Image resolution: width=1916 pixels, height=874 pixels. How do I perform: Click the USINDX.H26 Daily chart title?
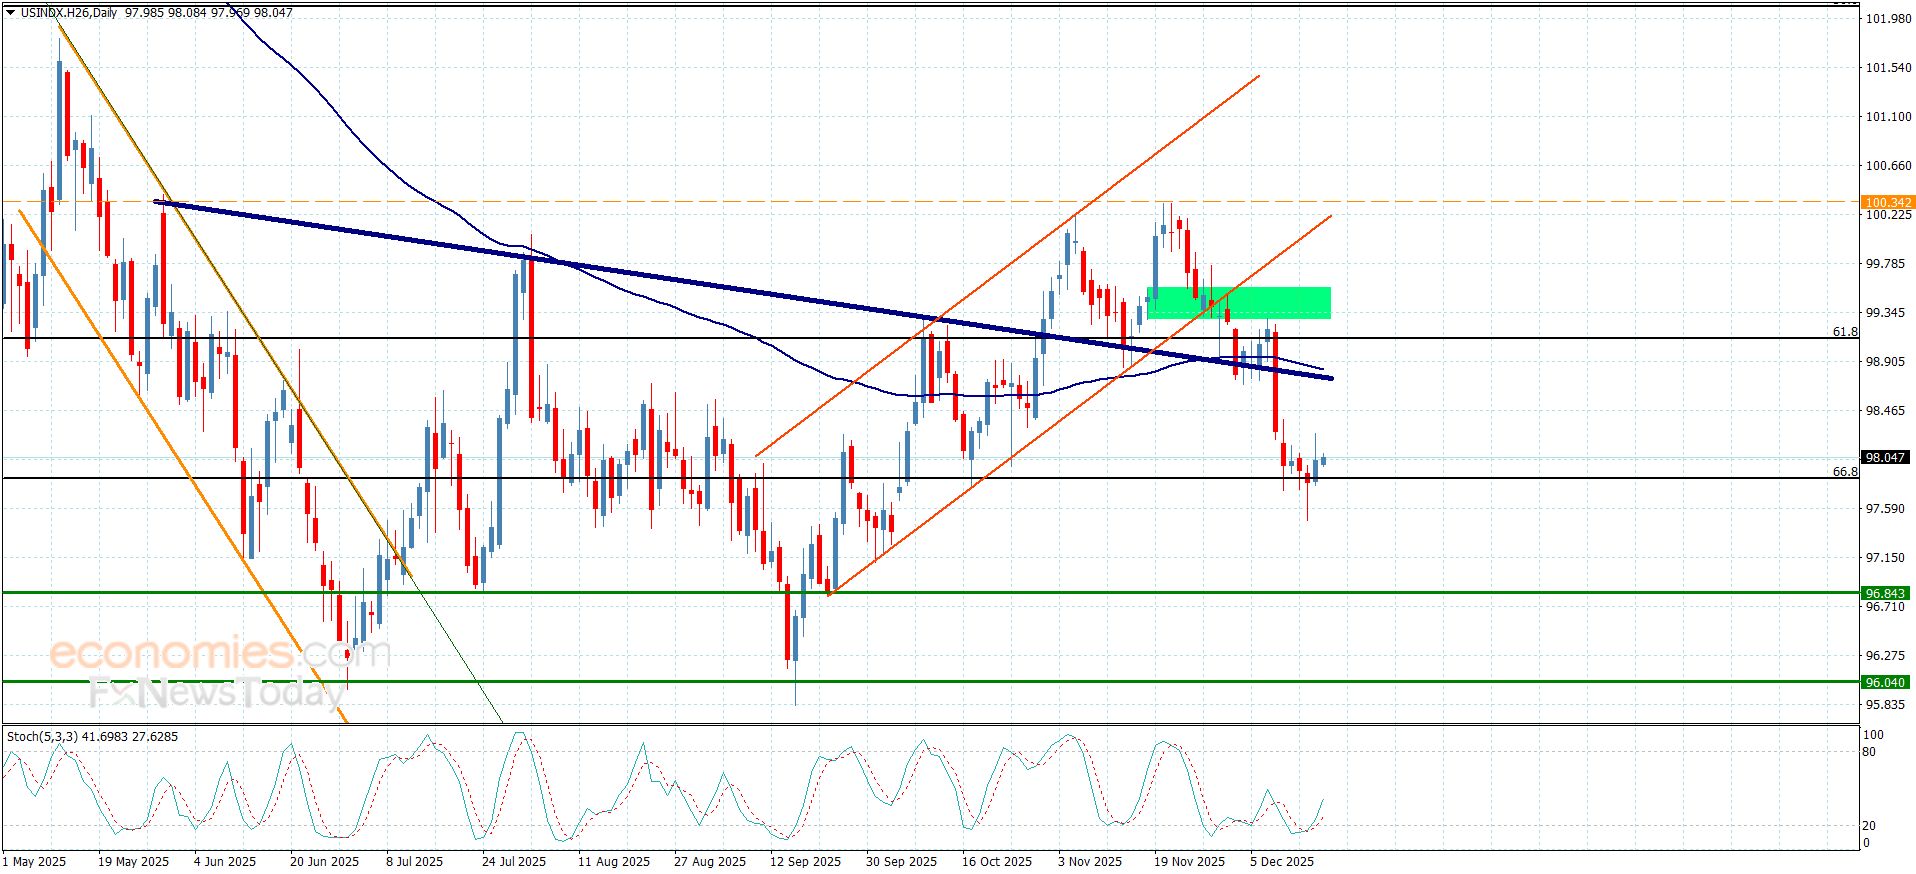coord(69,13)
